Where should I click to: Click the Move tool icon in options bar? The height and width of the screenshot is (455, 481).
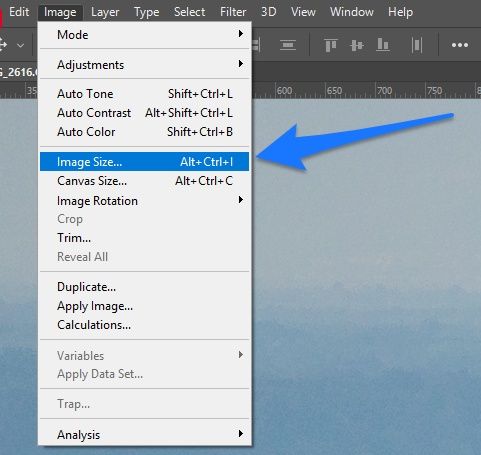pyautogui.click(x=3, y=45)
